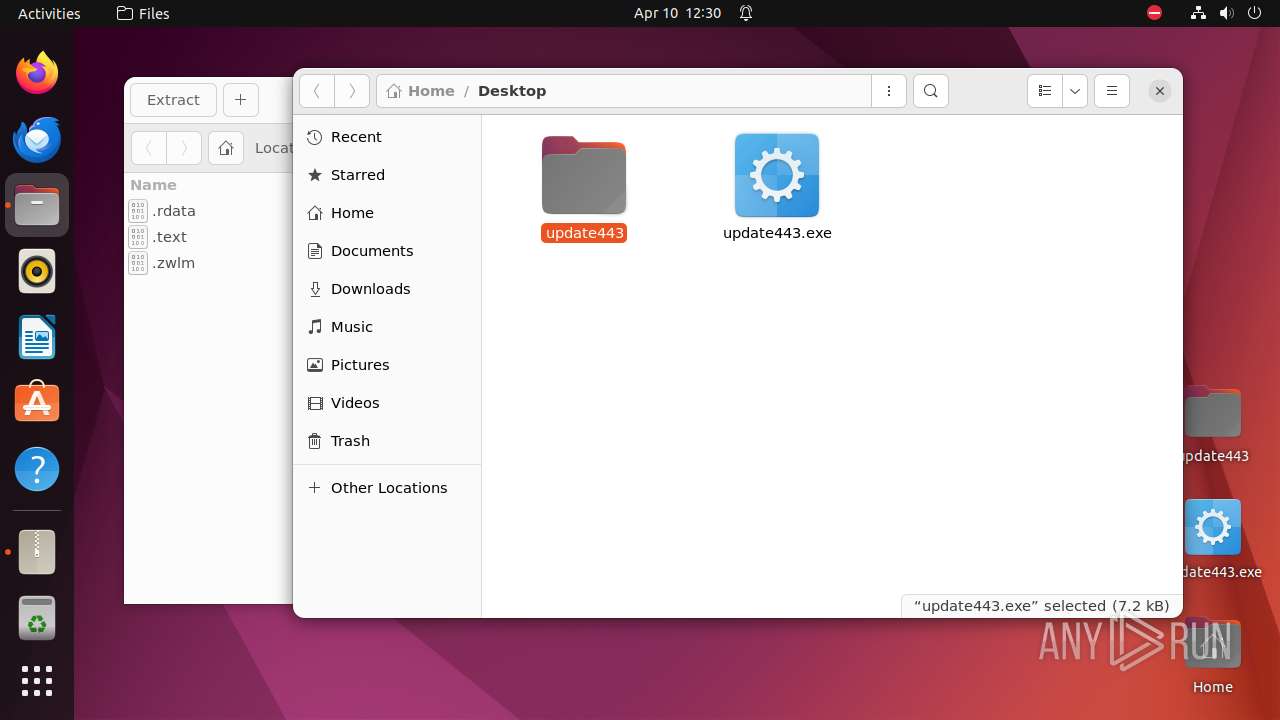This screenshot has height=720, width=1280.
Task: Open Documents in the sidebar
Action: [387, 251]
